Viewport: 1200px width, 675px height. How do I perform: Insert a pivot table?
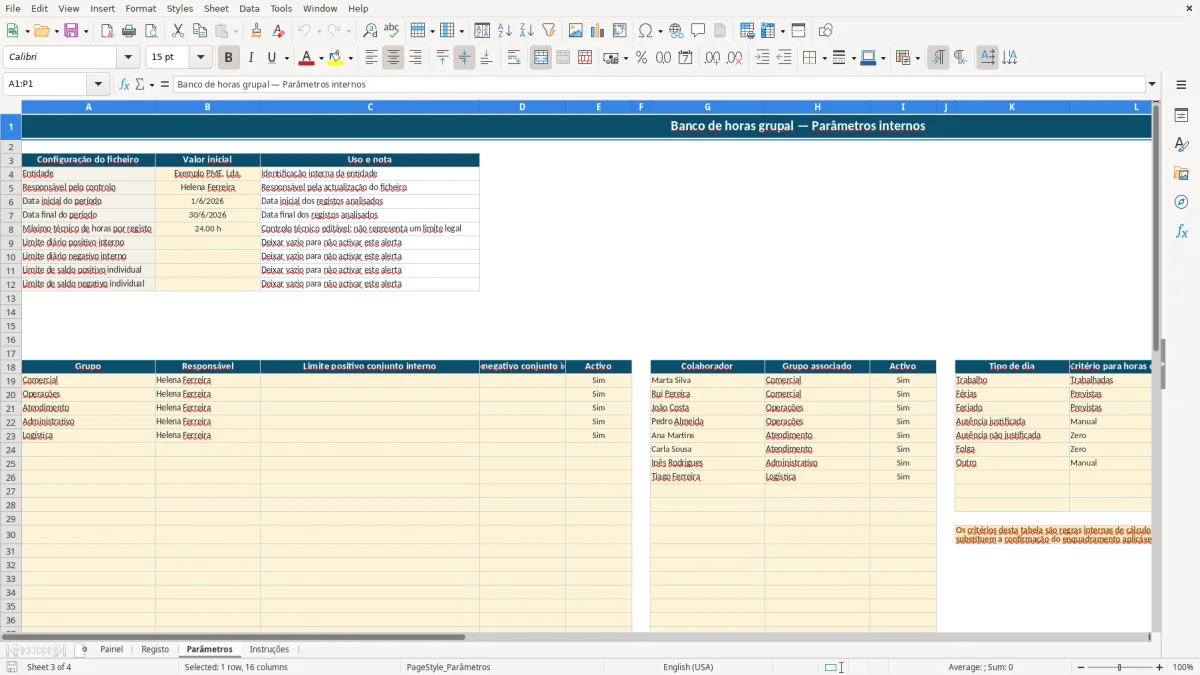(x=620, y=31)
